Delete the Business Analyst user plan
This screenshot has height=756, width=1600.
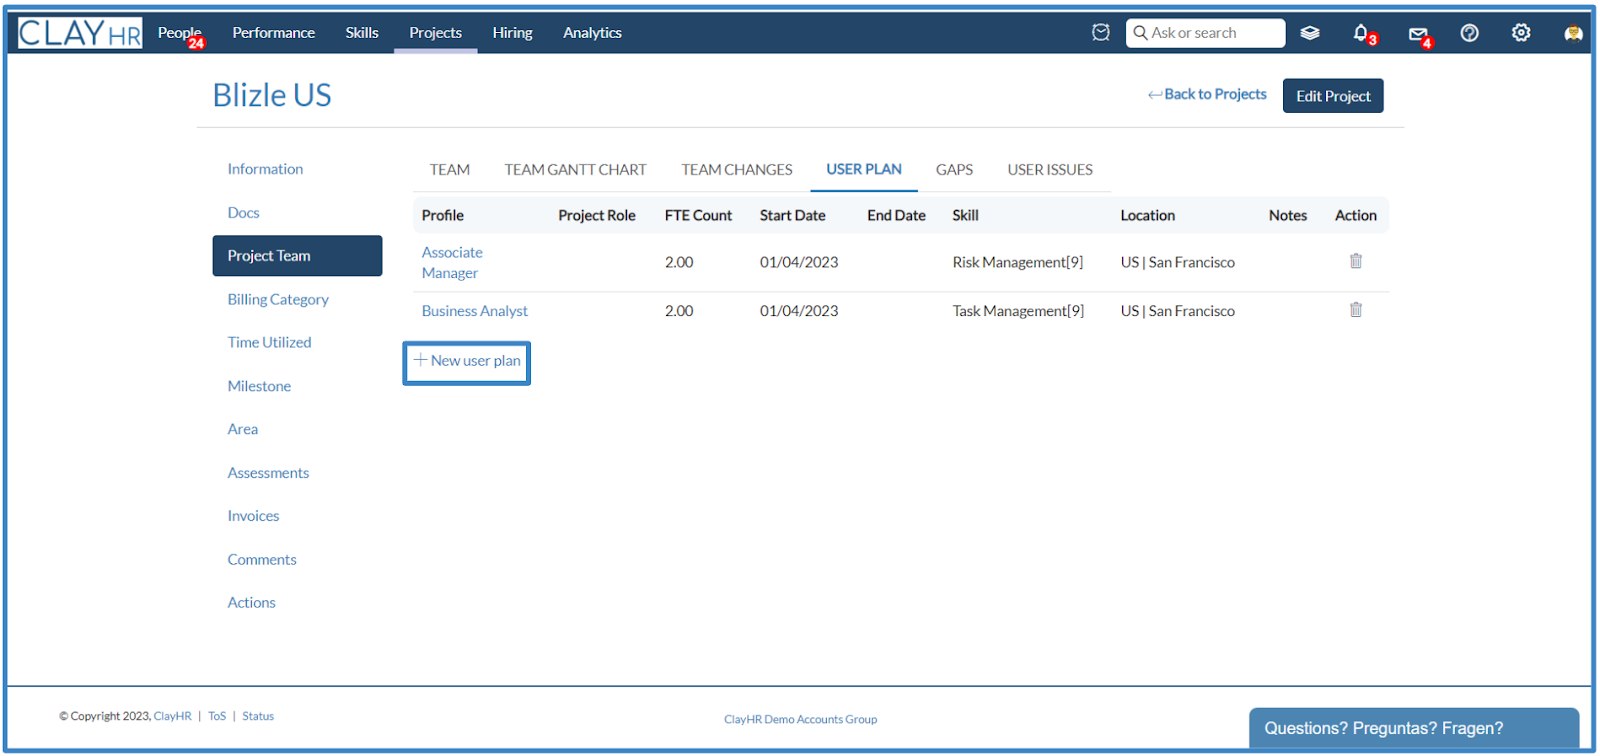[1356, 310]
